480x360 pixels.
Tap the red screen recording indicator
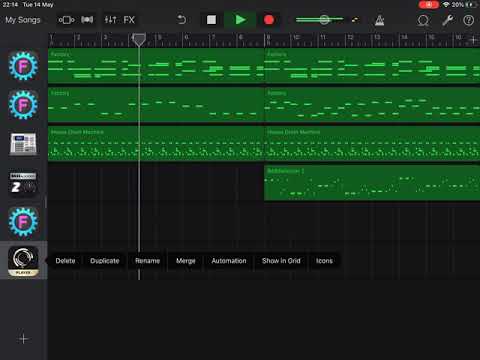coord(429,5)
